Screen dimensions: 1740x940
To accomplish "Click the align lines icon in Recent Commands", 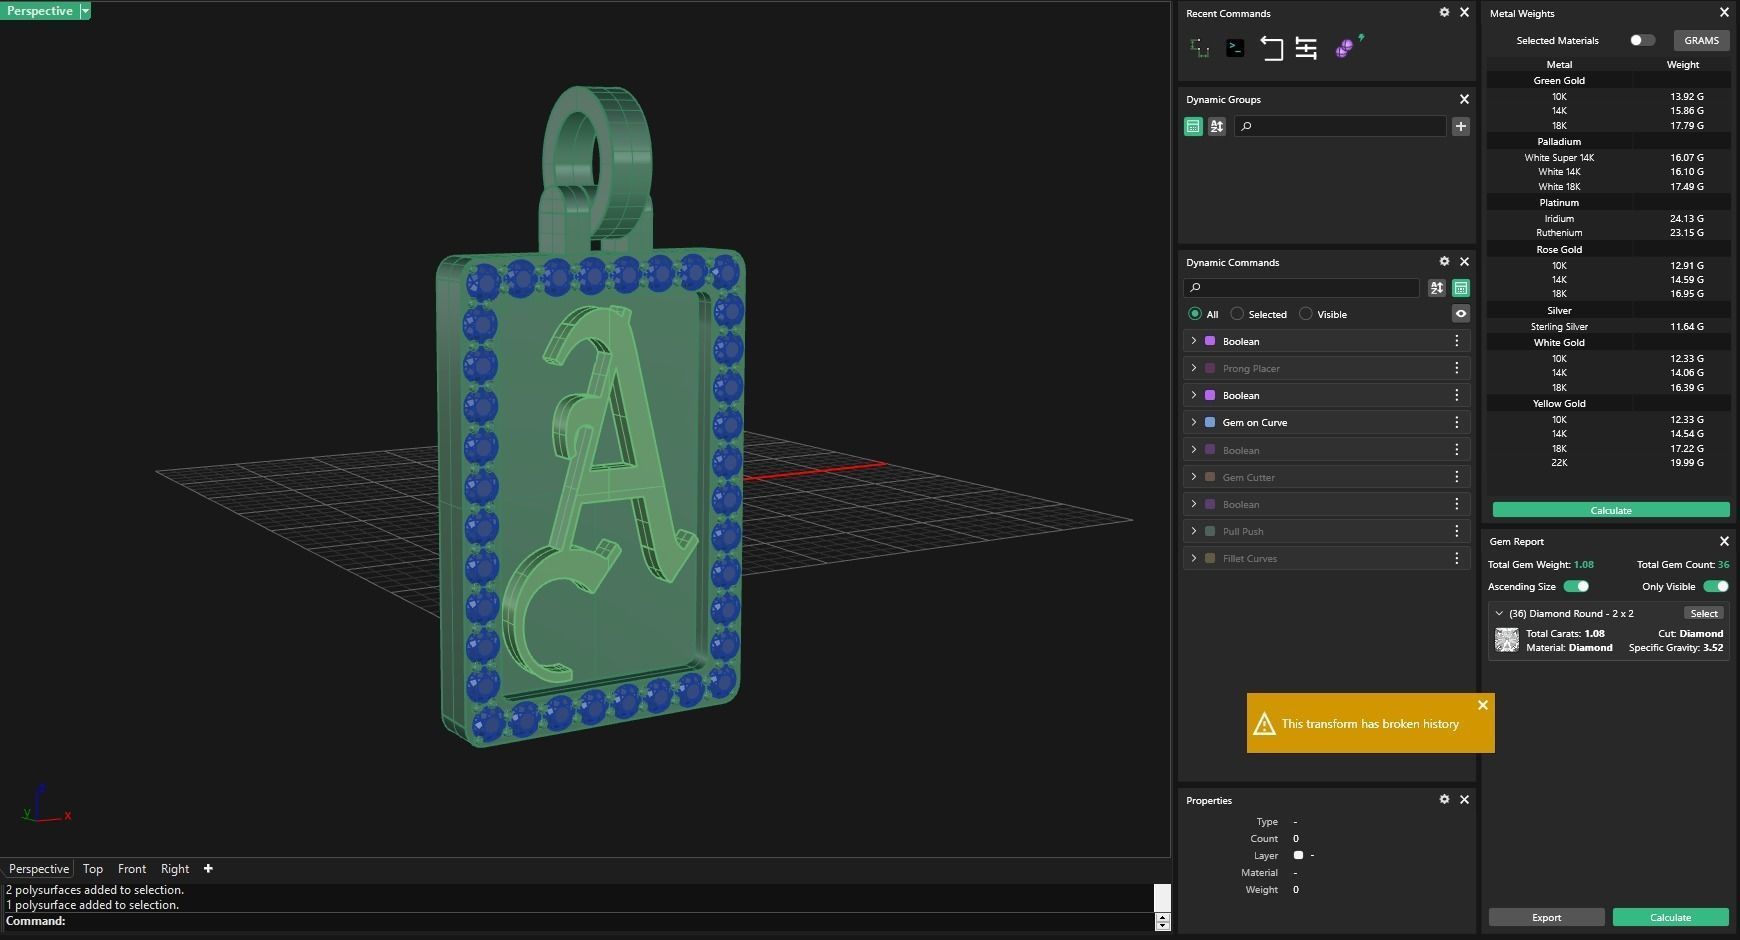I will [1306, 48].
